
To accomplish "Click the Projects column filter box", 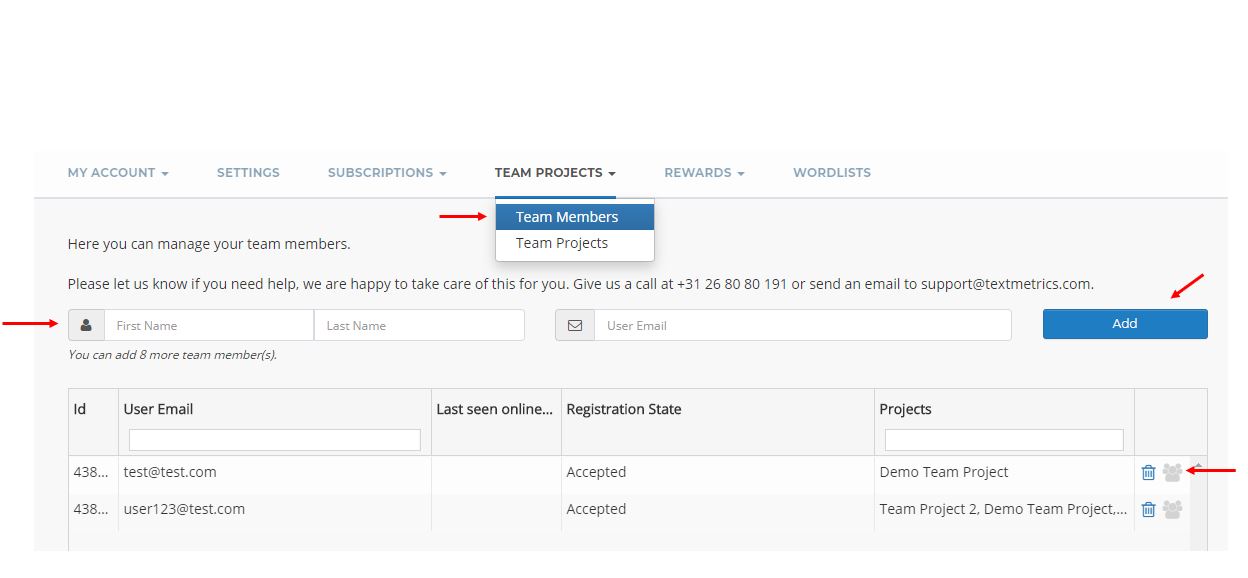I will 1004,440.
